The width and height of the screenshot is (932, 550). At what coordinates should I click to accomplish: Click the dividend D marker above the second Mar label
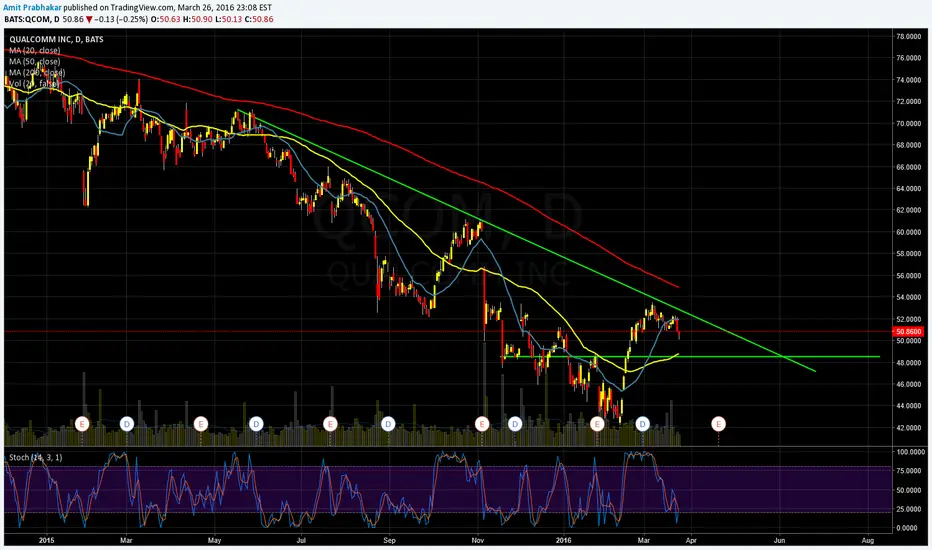(x=642, y=424)
